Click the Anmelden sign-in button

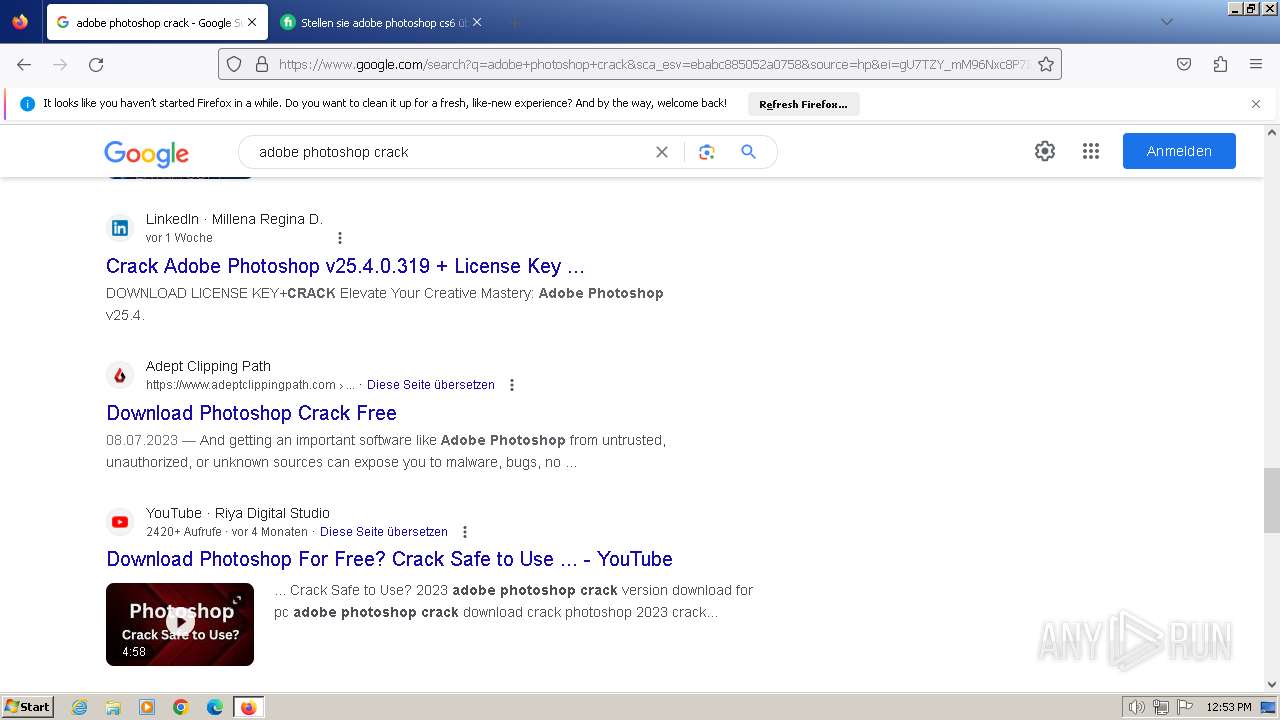[x=1179, y=151]
